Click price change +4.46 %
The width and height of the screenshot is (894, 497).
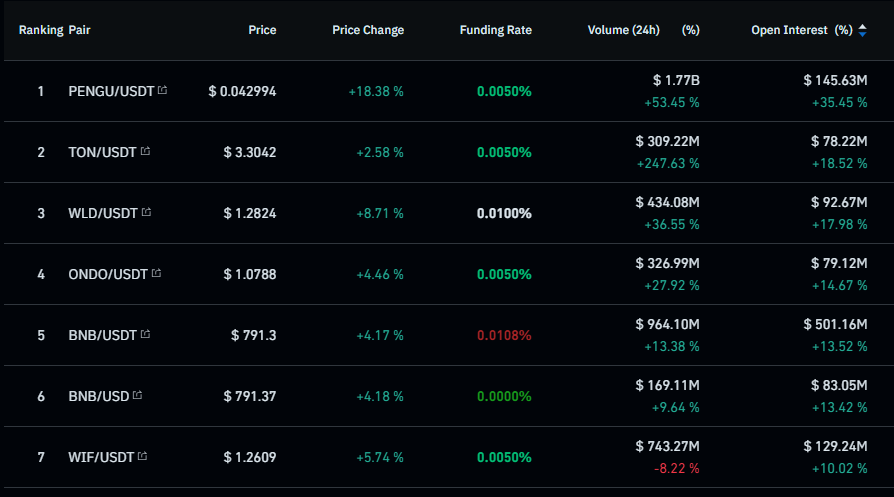coord(380,274)
